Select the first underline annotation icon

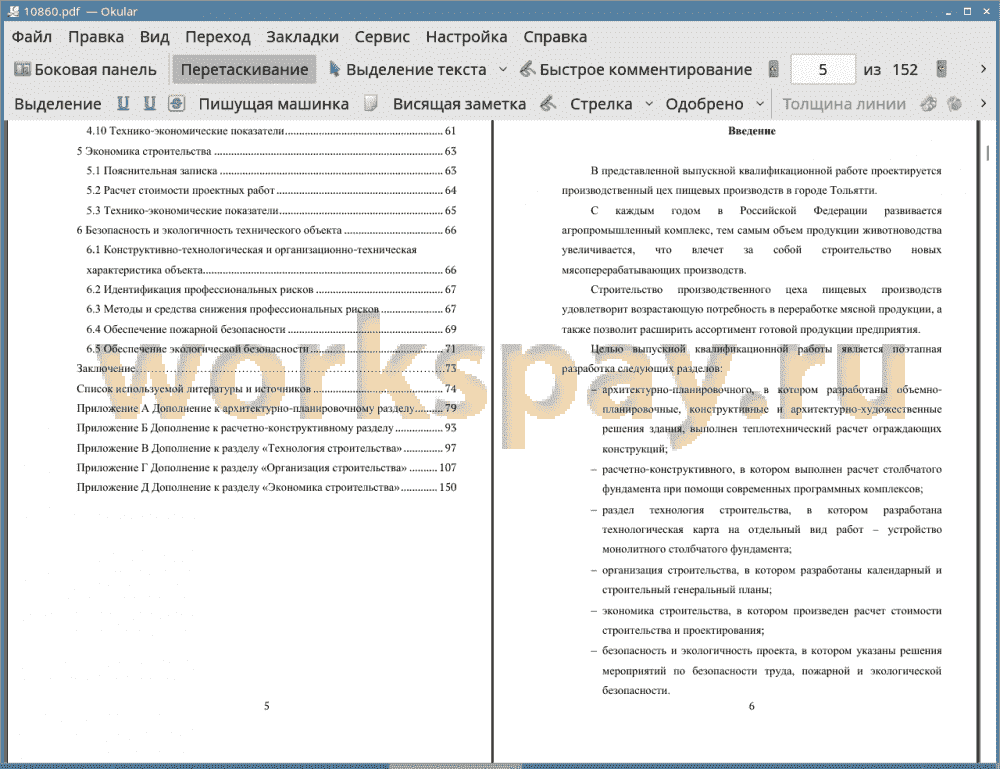coord(123,103)
